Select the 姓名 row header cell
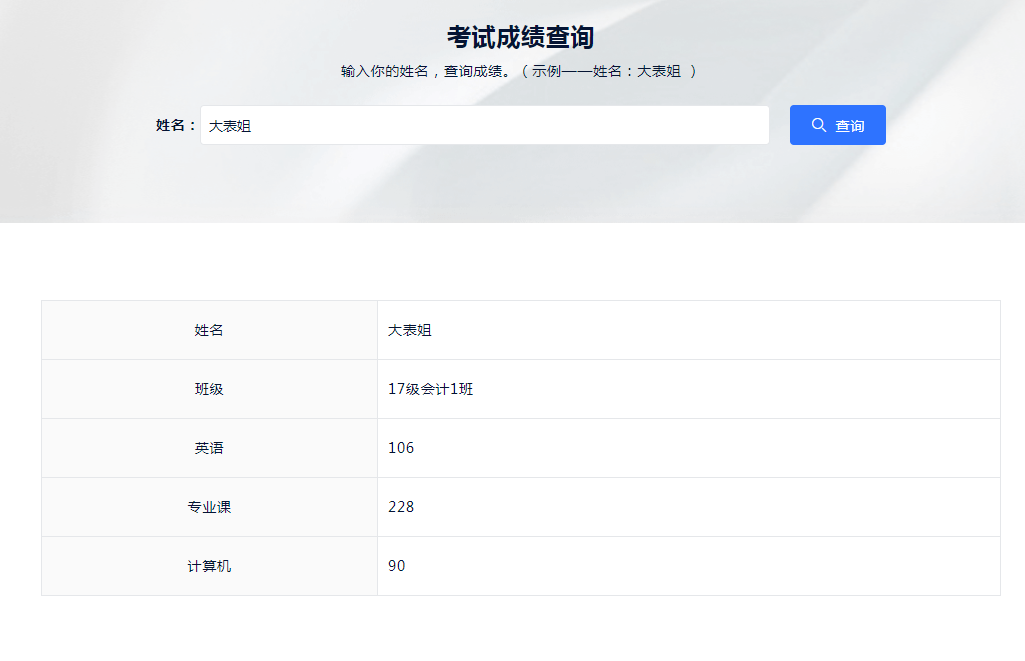Screen dimensions: 1025x661 tap(209, 330)
